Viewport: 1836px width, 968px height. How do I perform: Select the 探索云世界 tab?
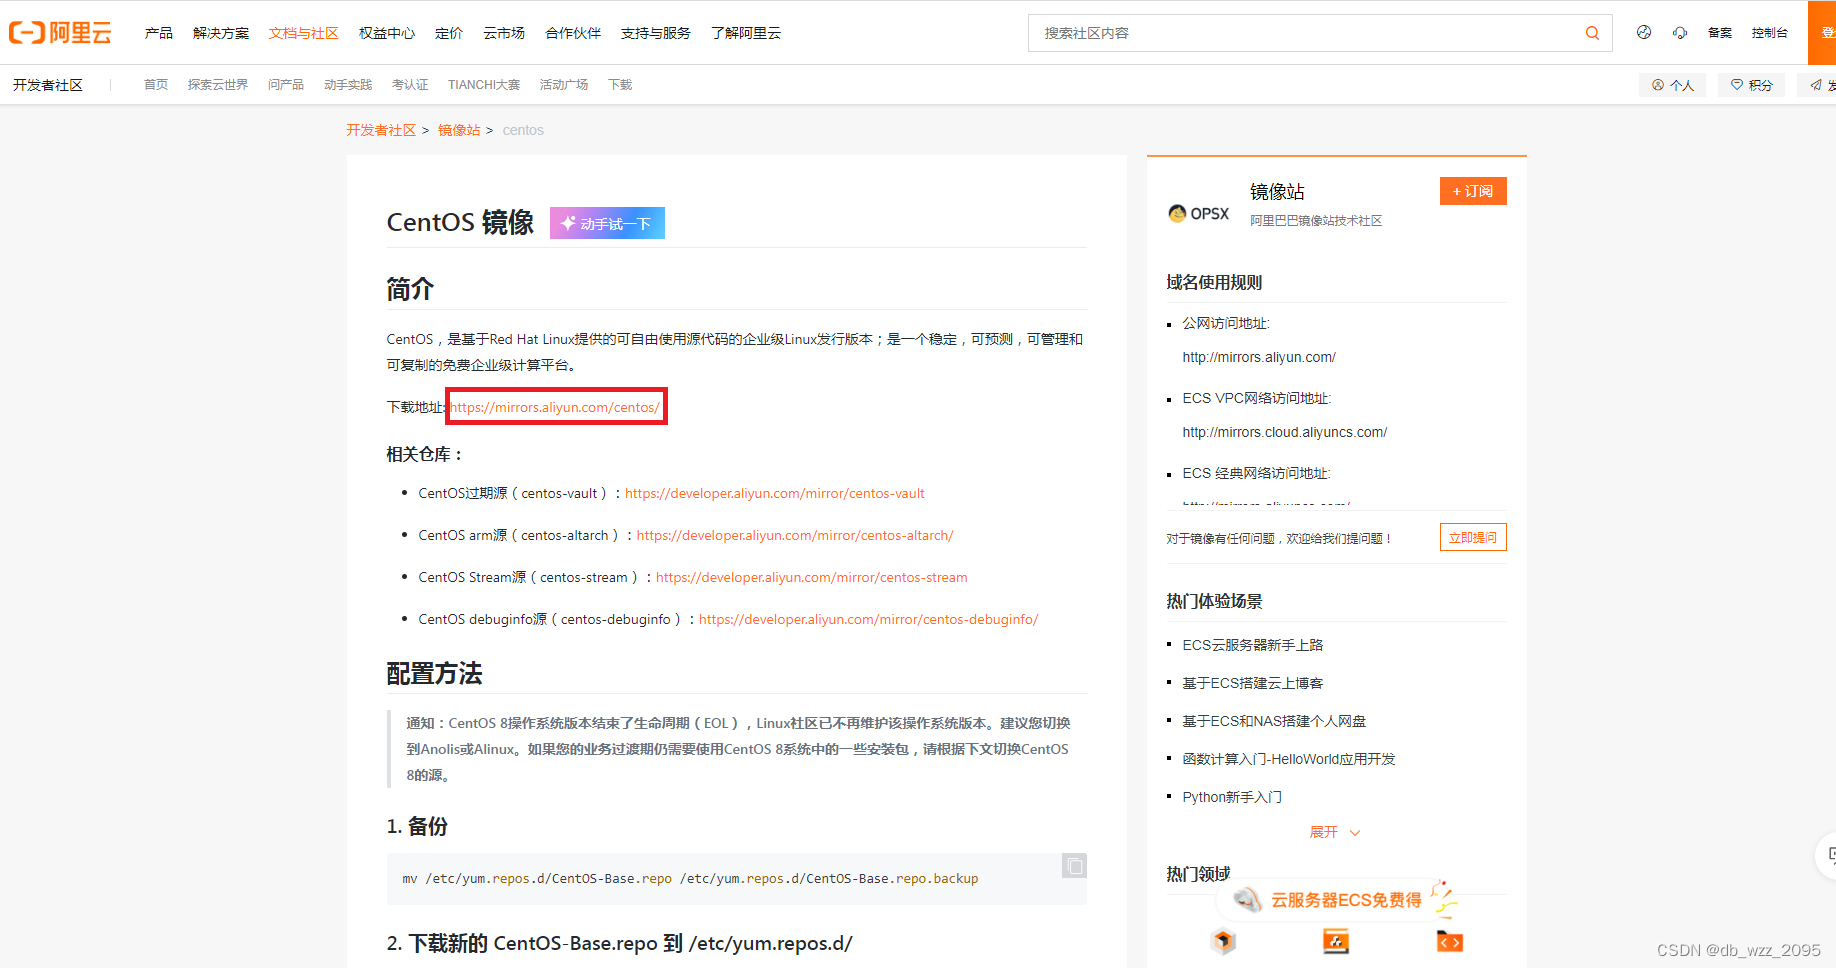(x=218, y=85)
